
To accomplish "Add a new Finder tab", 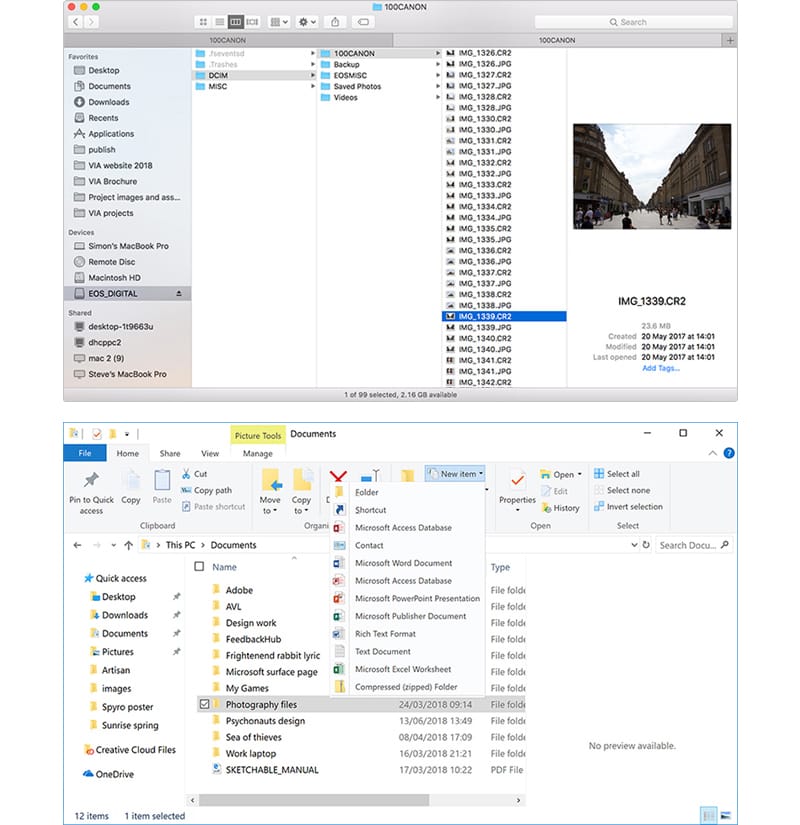I will [730, 40].
